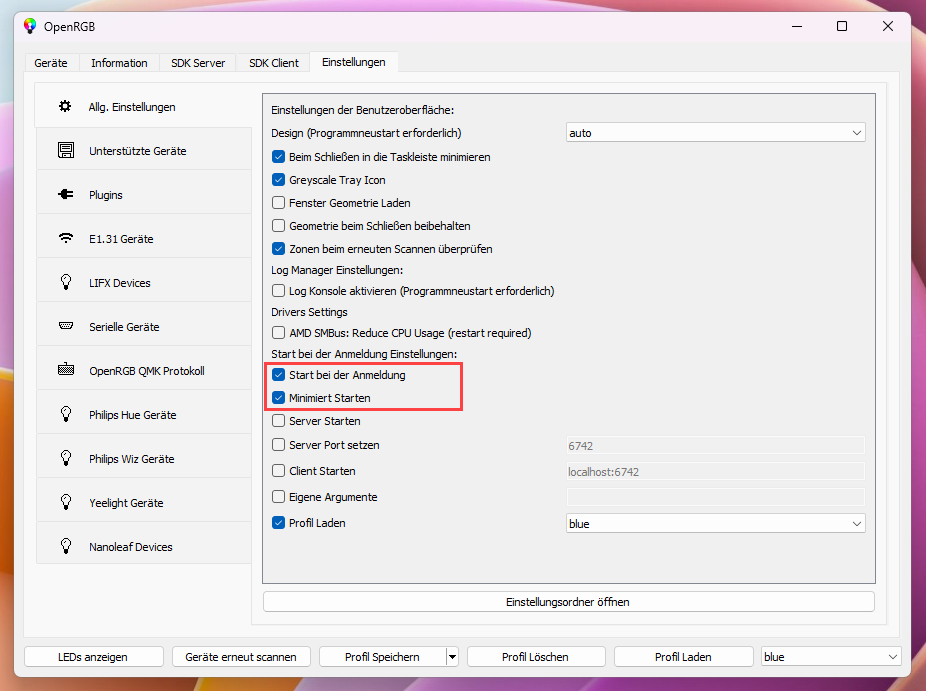Image resolution: width=926 pixels, height=691 pixels.
Task: Check AMD SMBus Reduce CPU Usage
Action: (x=278, y=333)
